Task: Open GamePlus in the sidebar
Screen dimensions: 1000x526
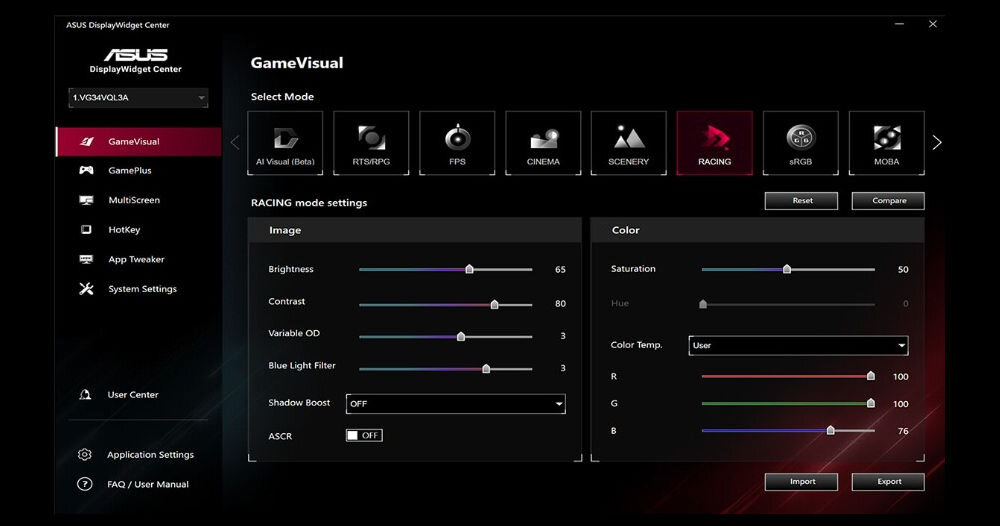Action: pyautogui.click(x=130, y=171)
